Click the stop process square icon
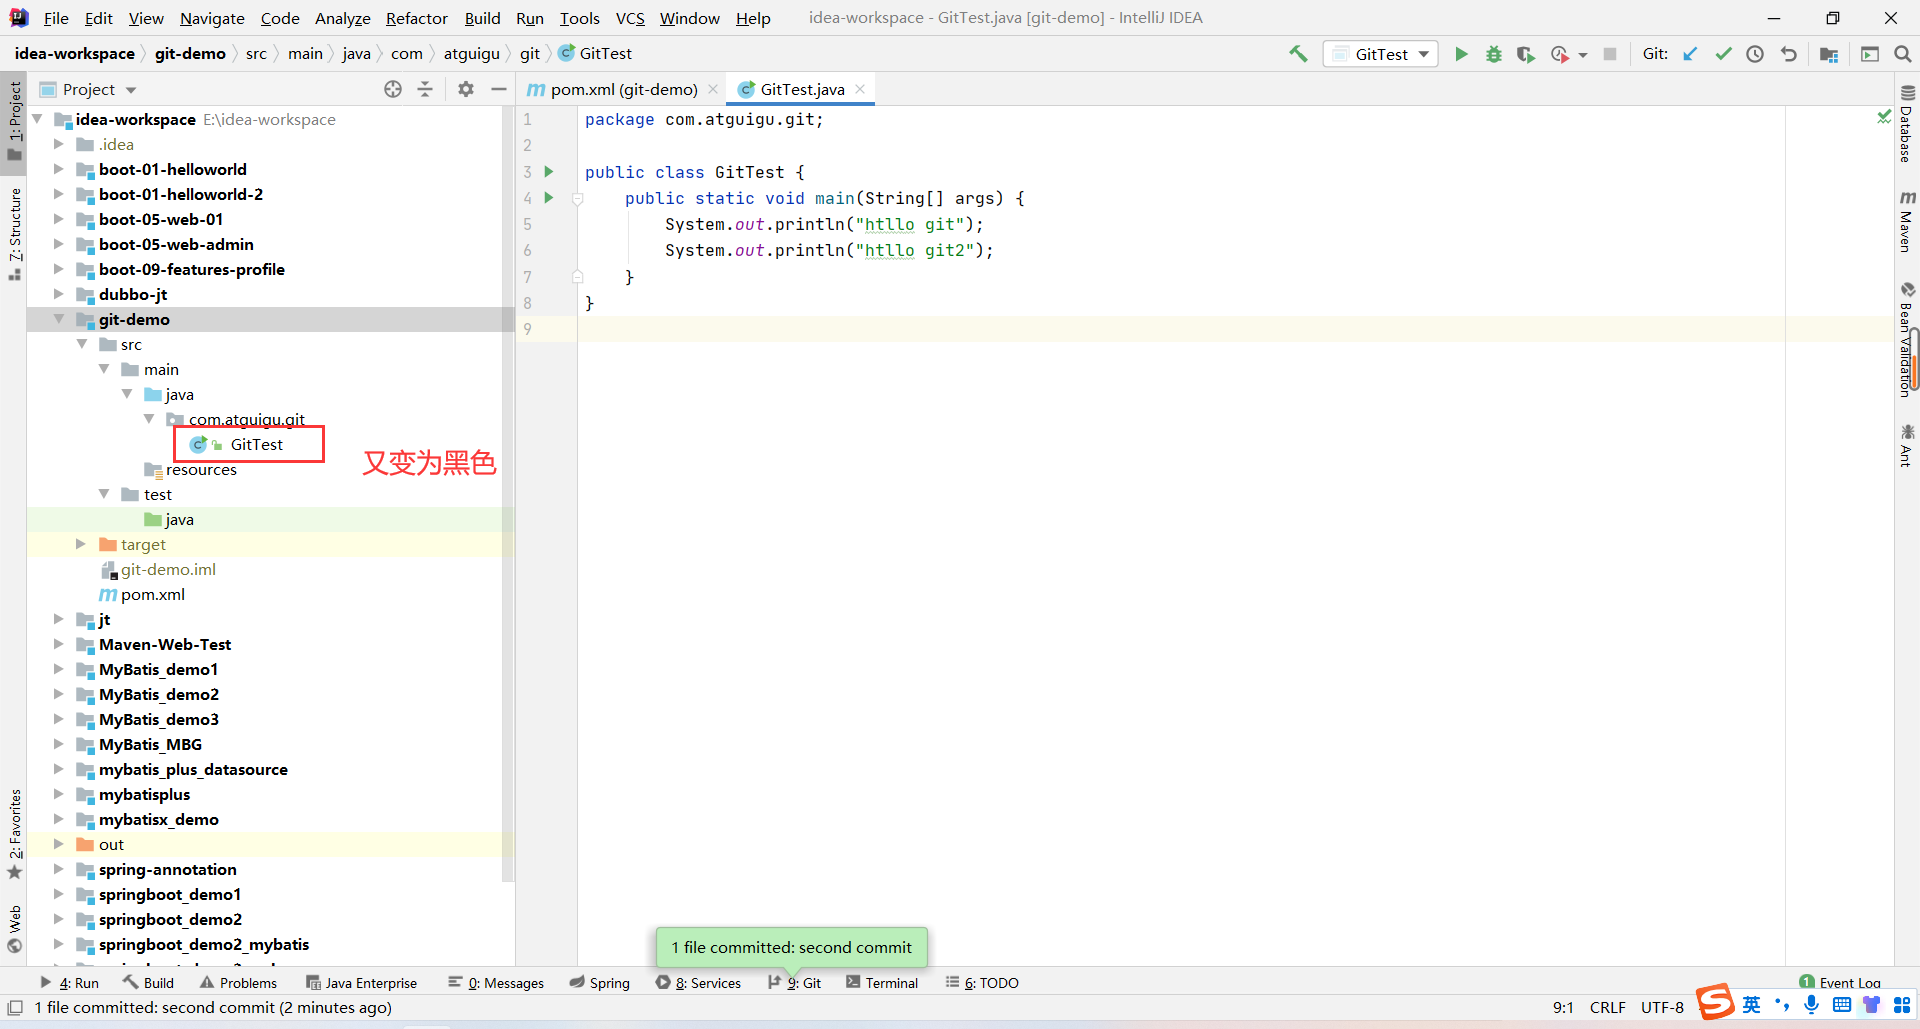 1610,54
